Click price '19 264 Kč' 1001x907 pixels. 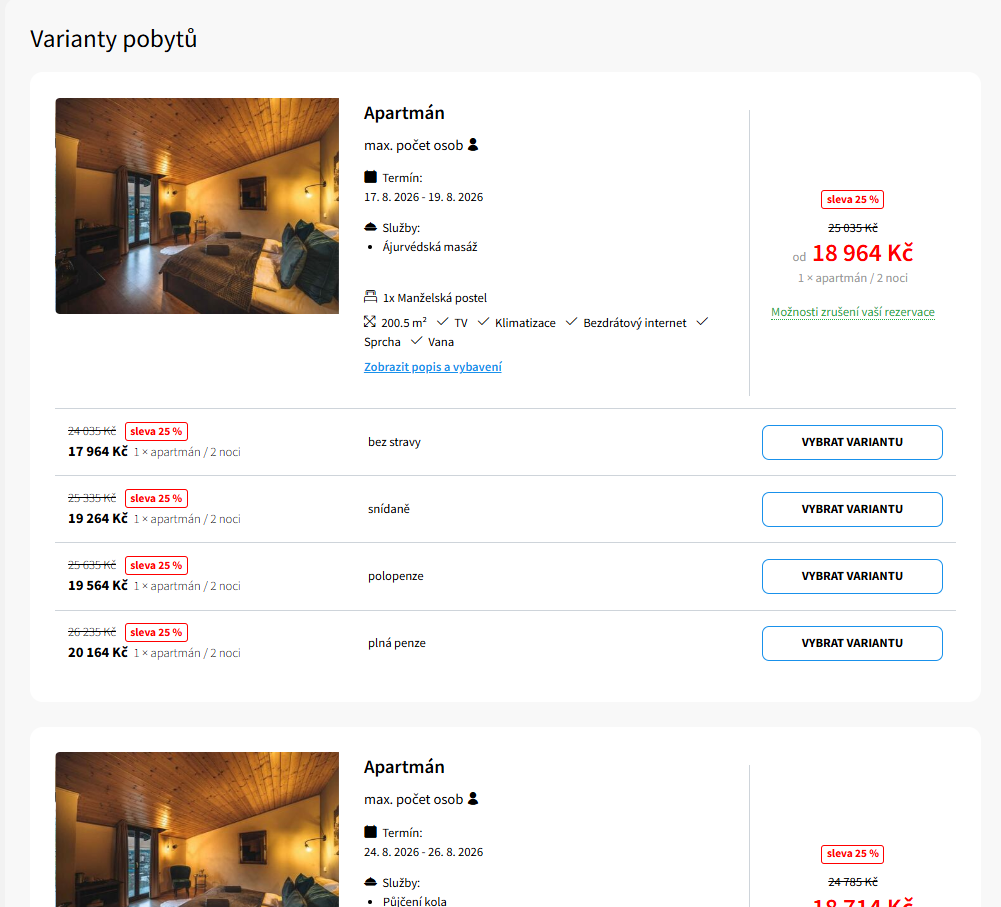click(x=98, y=519)
